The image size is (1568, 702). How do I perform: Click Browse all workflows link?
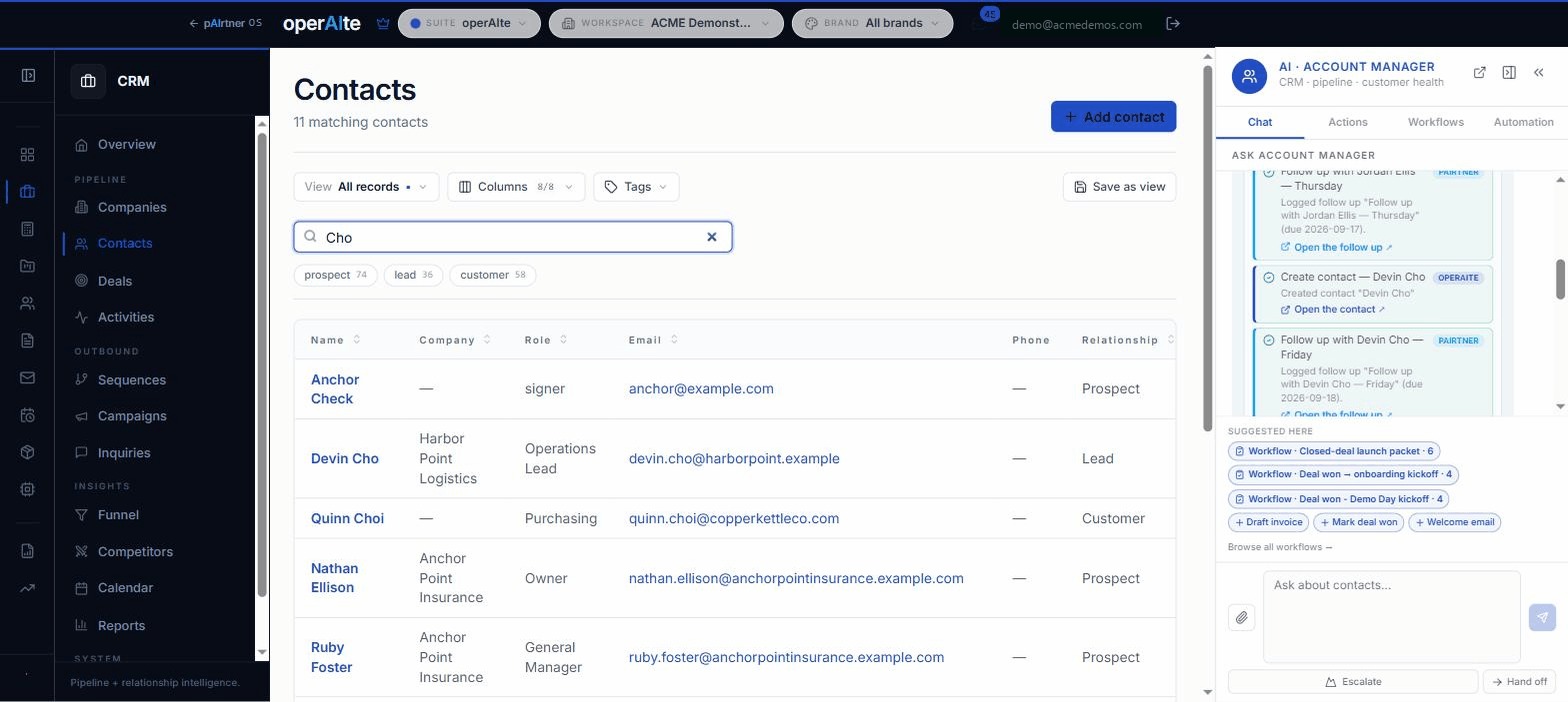coord(1280,547)
